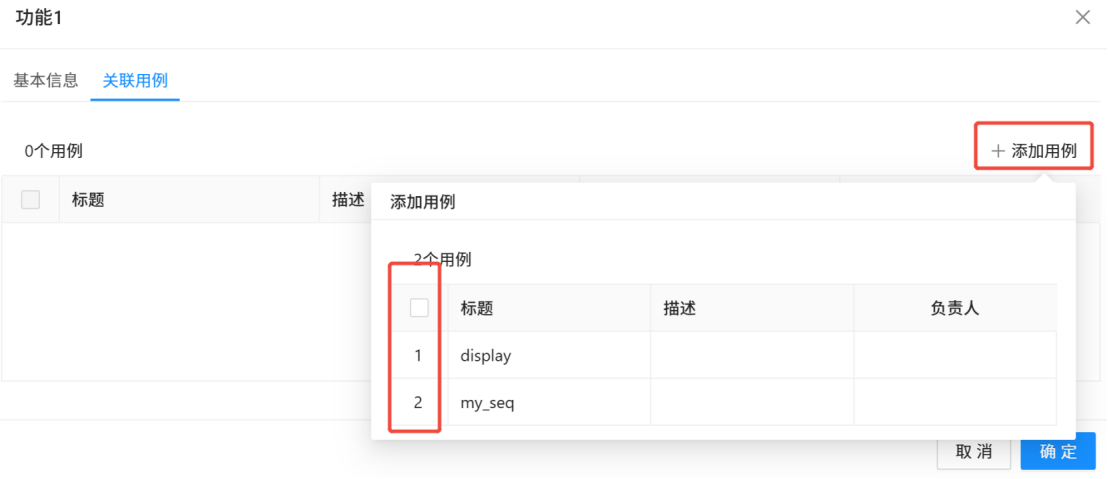Screen dimensions: 1108x479
Task: Close the 功能1 dialog with X
Action: pos(1082,18)
